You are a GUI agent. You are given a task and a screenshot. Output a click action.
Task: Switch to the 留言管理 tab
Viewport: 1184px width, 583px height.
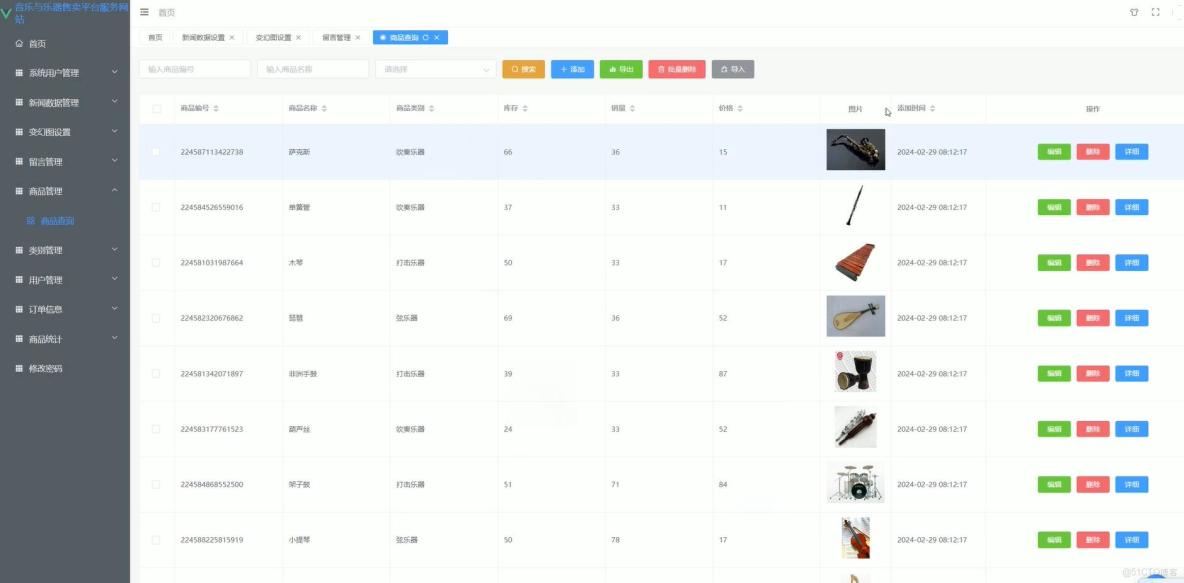point(337,37)
